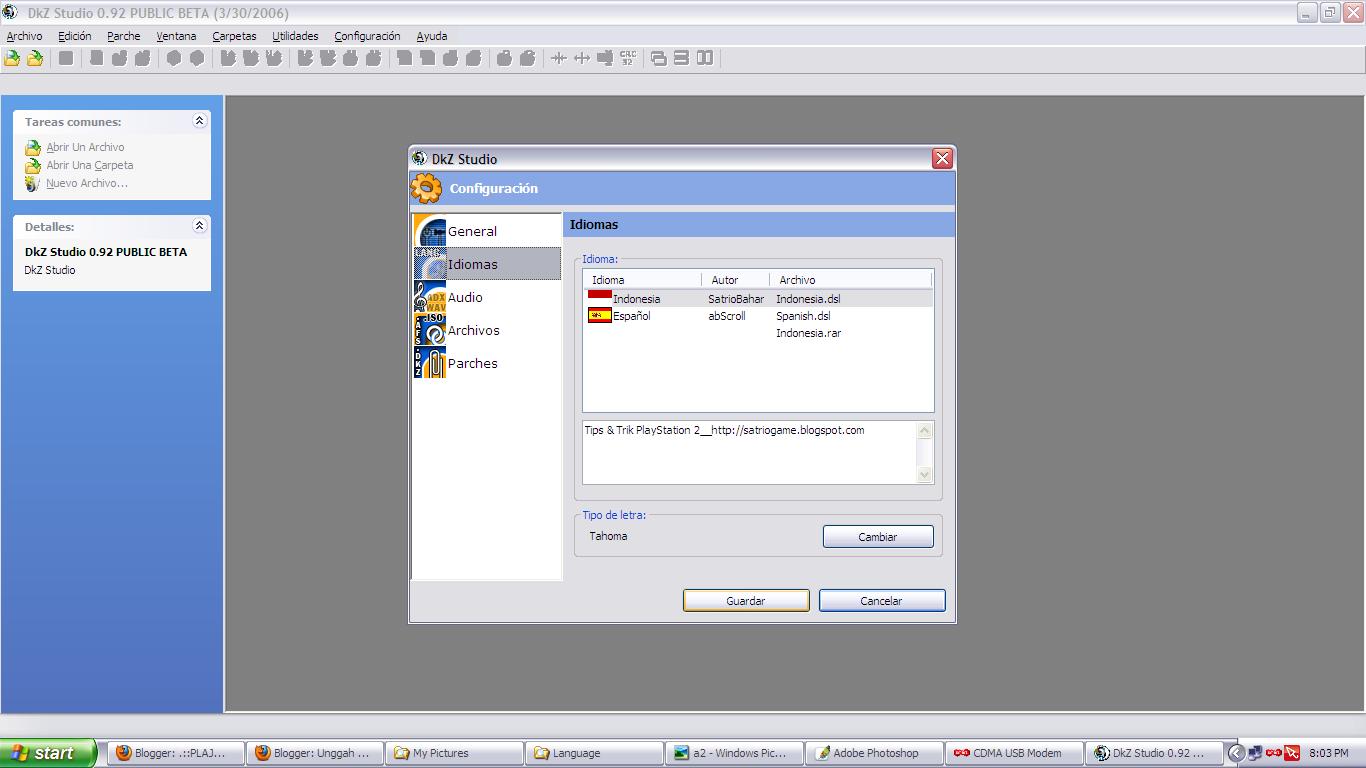Open the Parches settings category
Image resolution: width=1366 pixels, height=768 pixels.
[x=487, y=363]
